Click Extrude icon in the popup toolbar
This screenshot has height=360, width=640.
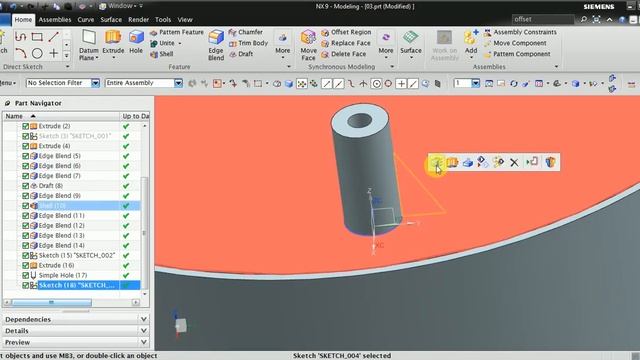(x=452, y=162)
